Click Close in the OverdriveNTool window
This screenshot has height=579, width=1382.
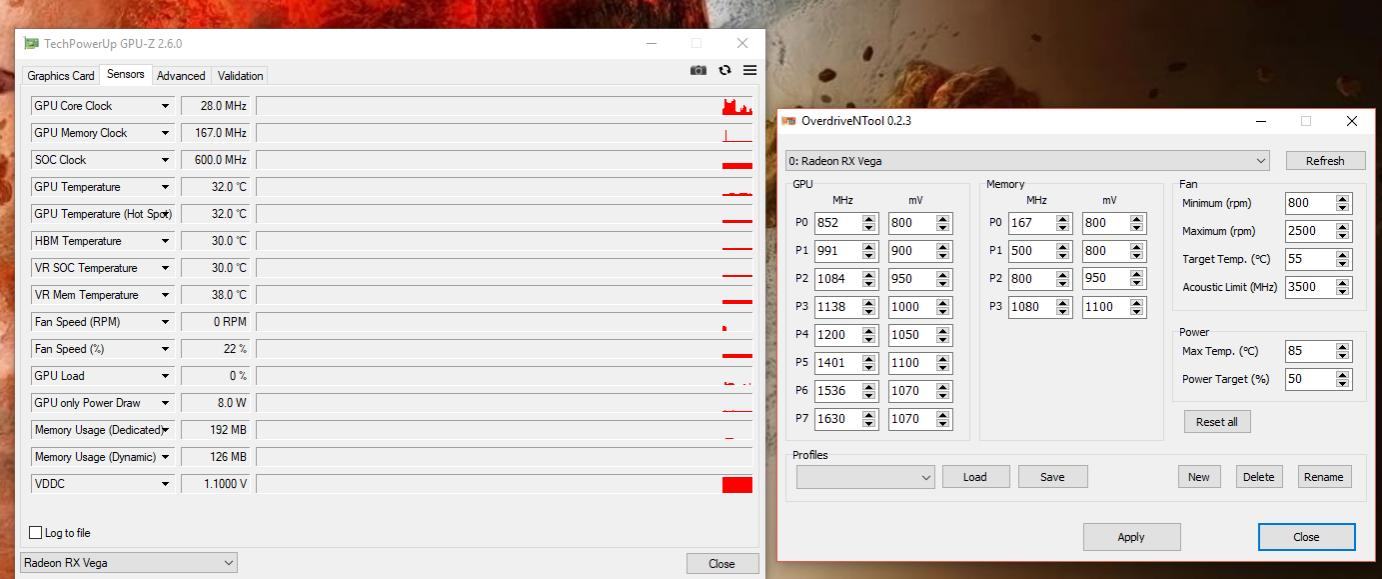coord(1306,537)
